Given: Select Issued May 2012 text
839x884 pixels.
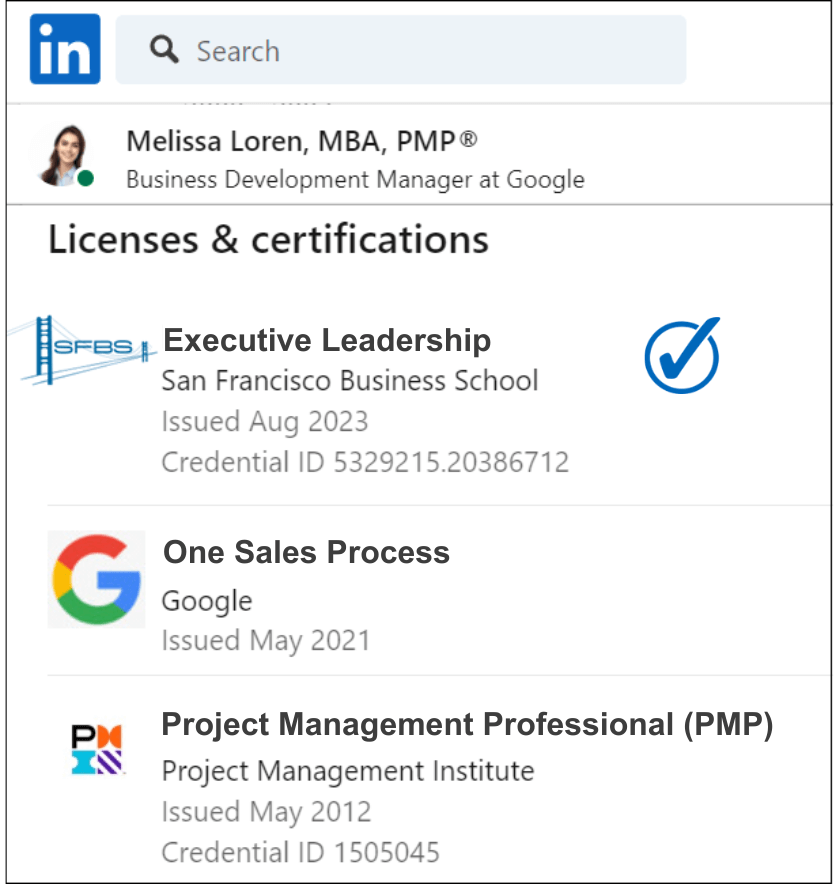Looking at the screenshot, I should pos(266,812).
